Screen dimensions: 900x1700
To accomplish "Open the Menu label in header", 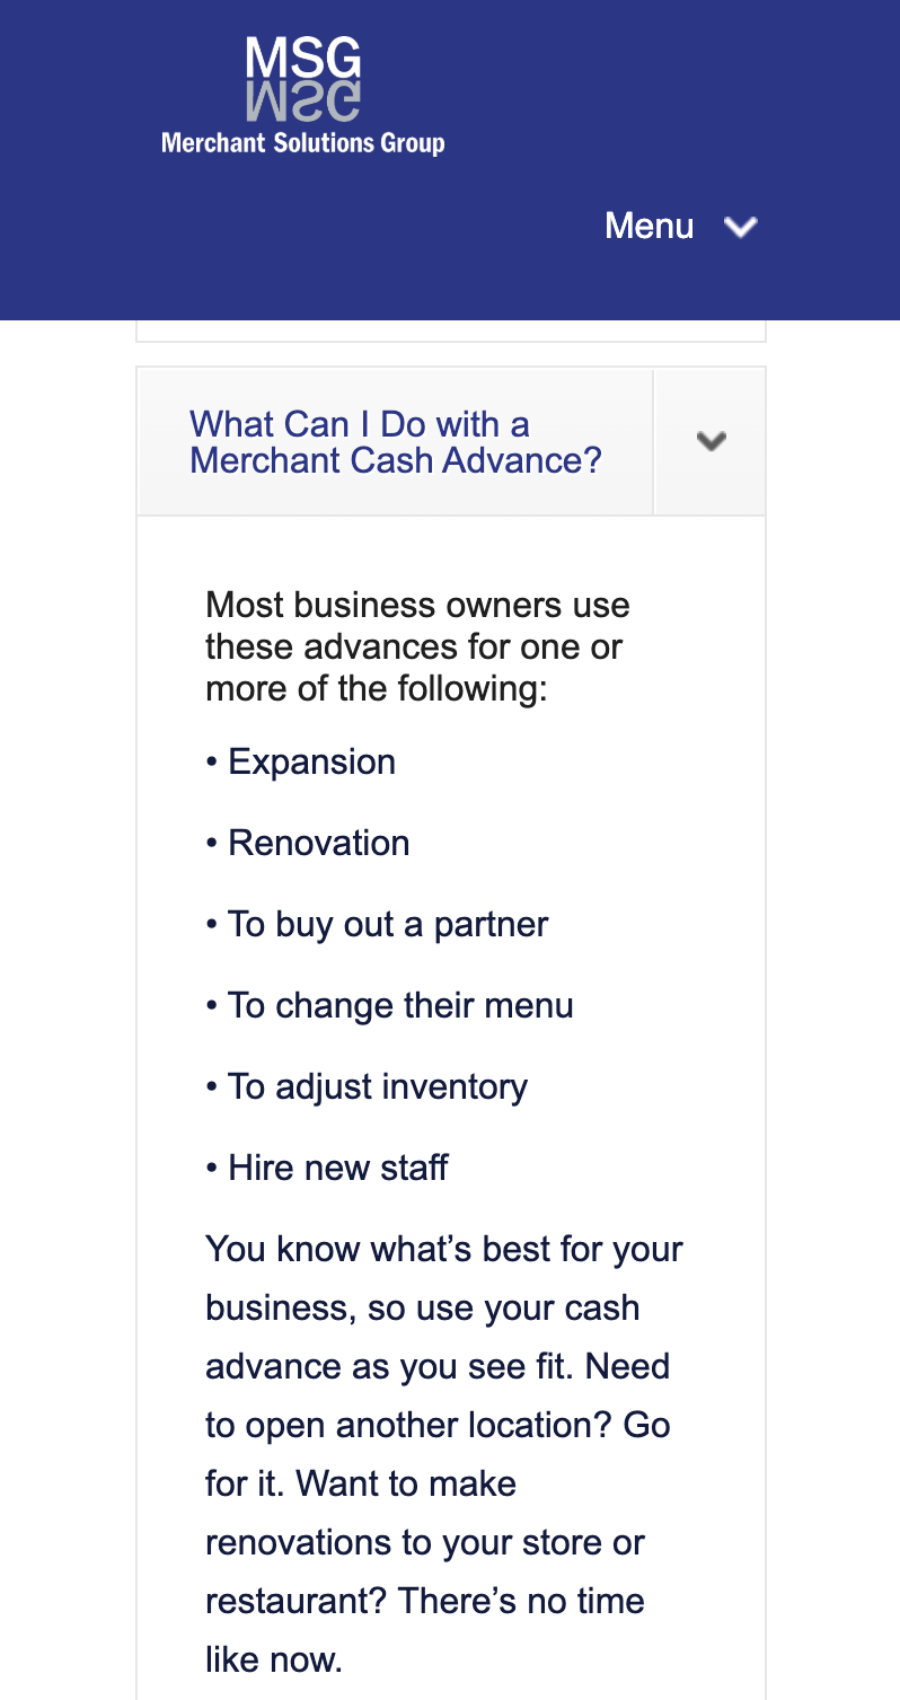I will [649, 226].
